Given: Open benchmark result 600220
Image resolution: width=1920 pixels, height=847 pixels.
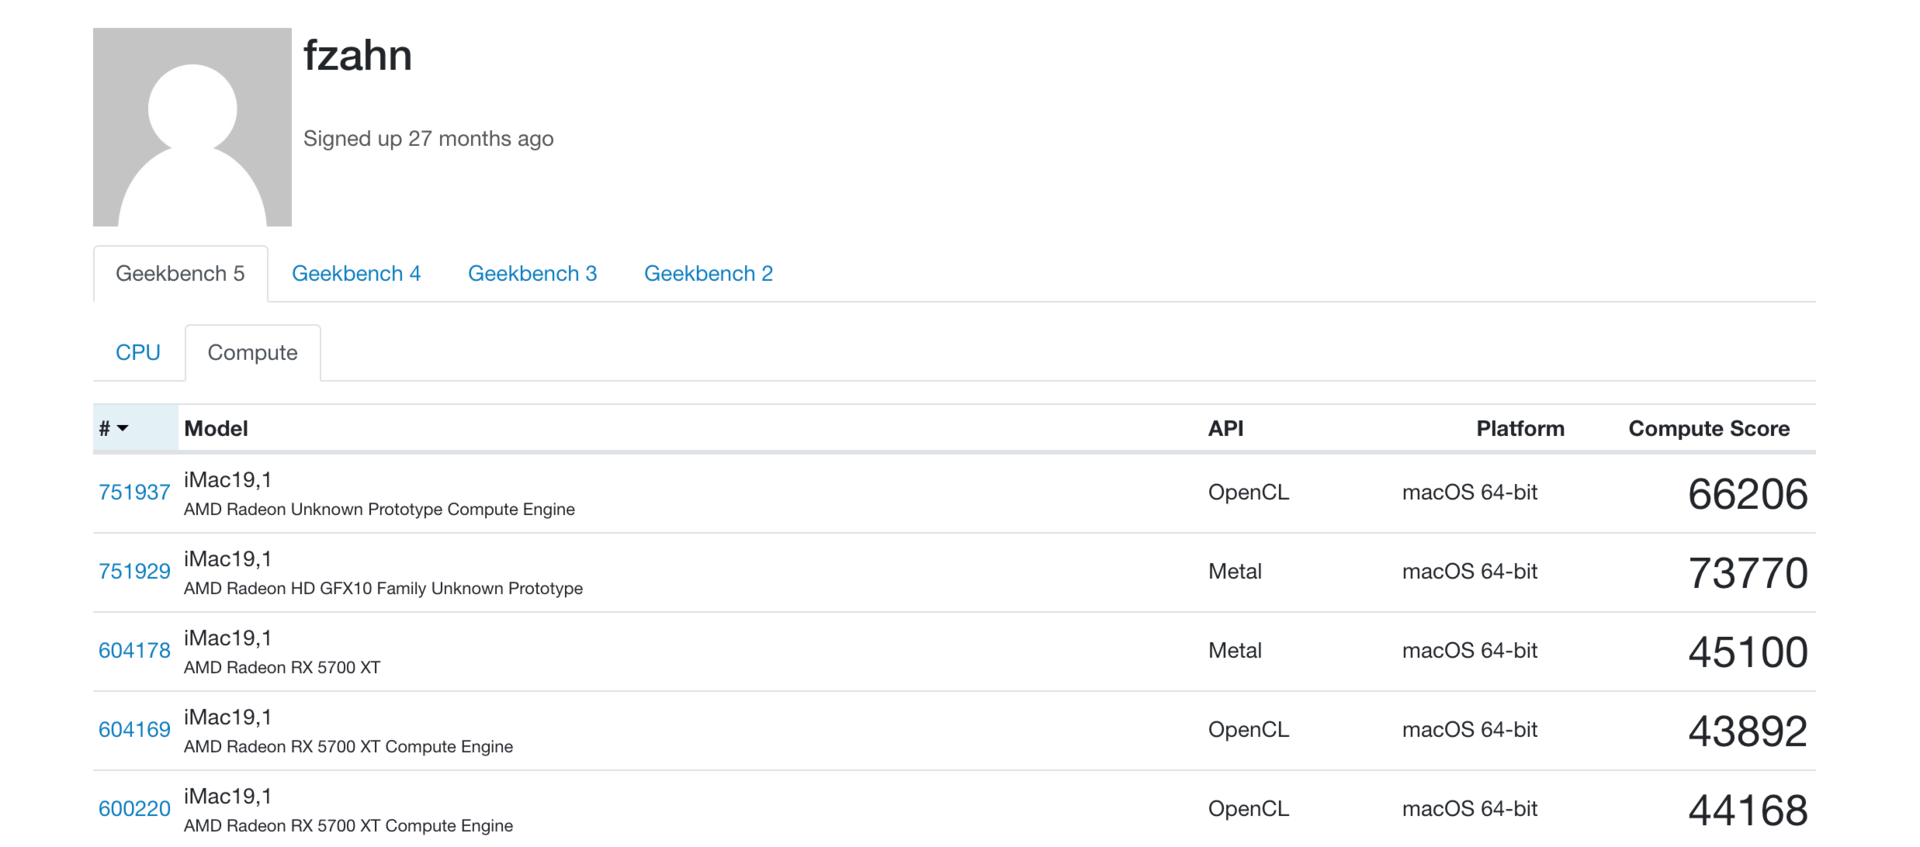Looking at the screenshot, I should click(x=134, y=809).
